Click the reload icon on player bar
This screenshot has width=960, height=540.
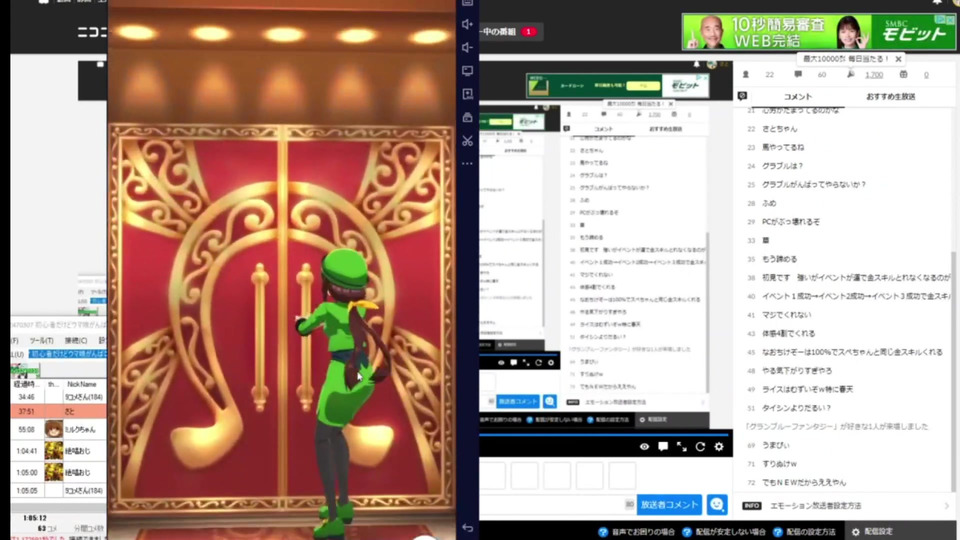pos(700,446)
